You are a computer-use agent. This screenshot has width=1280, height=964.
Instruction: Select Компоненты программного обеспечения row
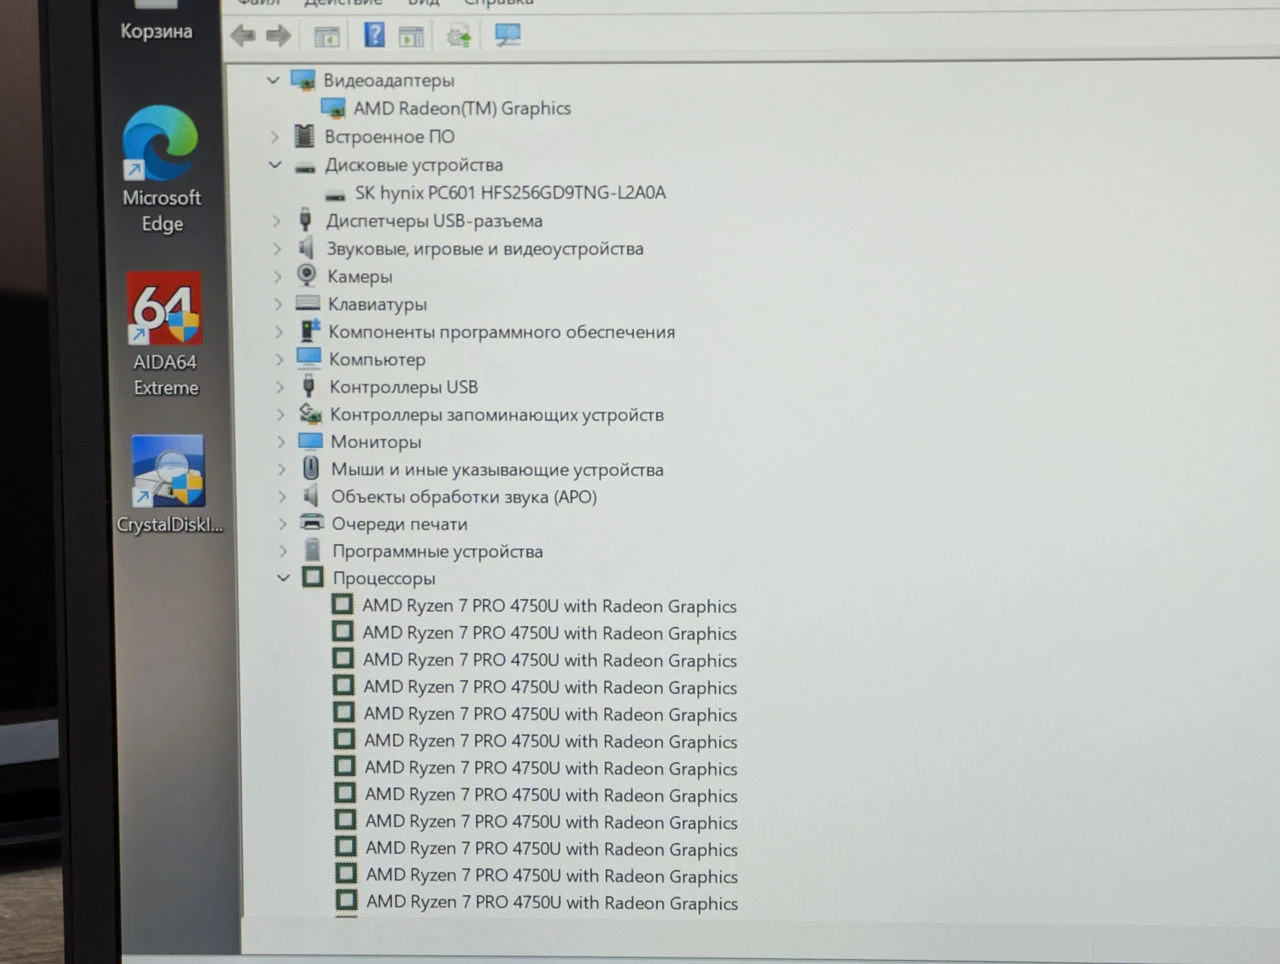coord(486,331)
